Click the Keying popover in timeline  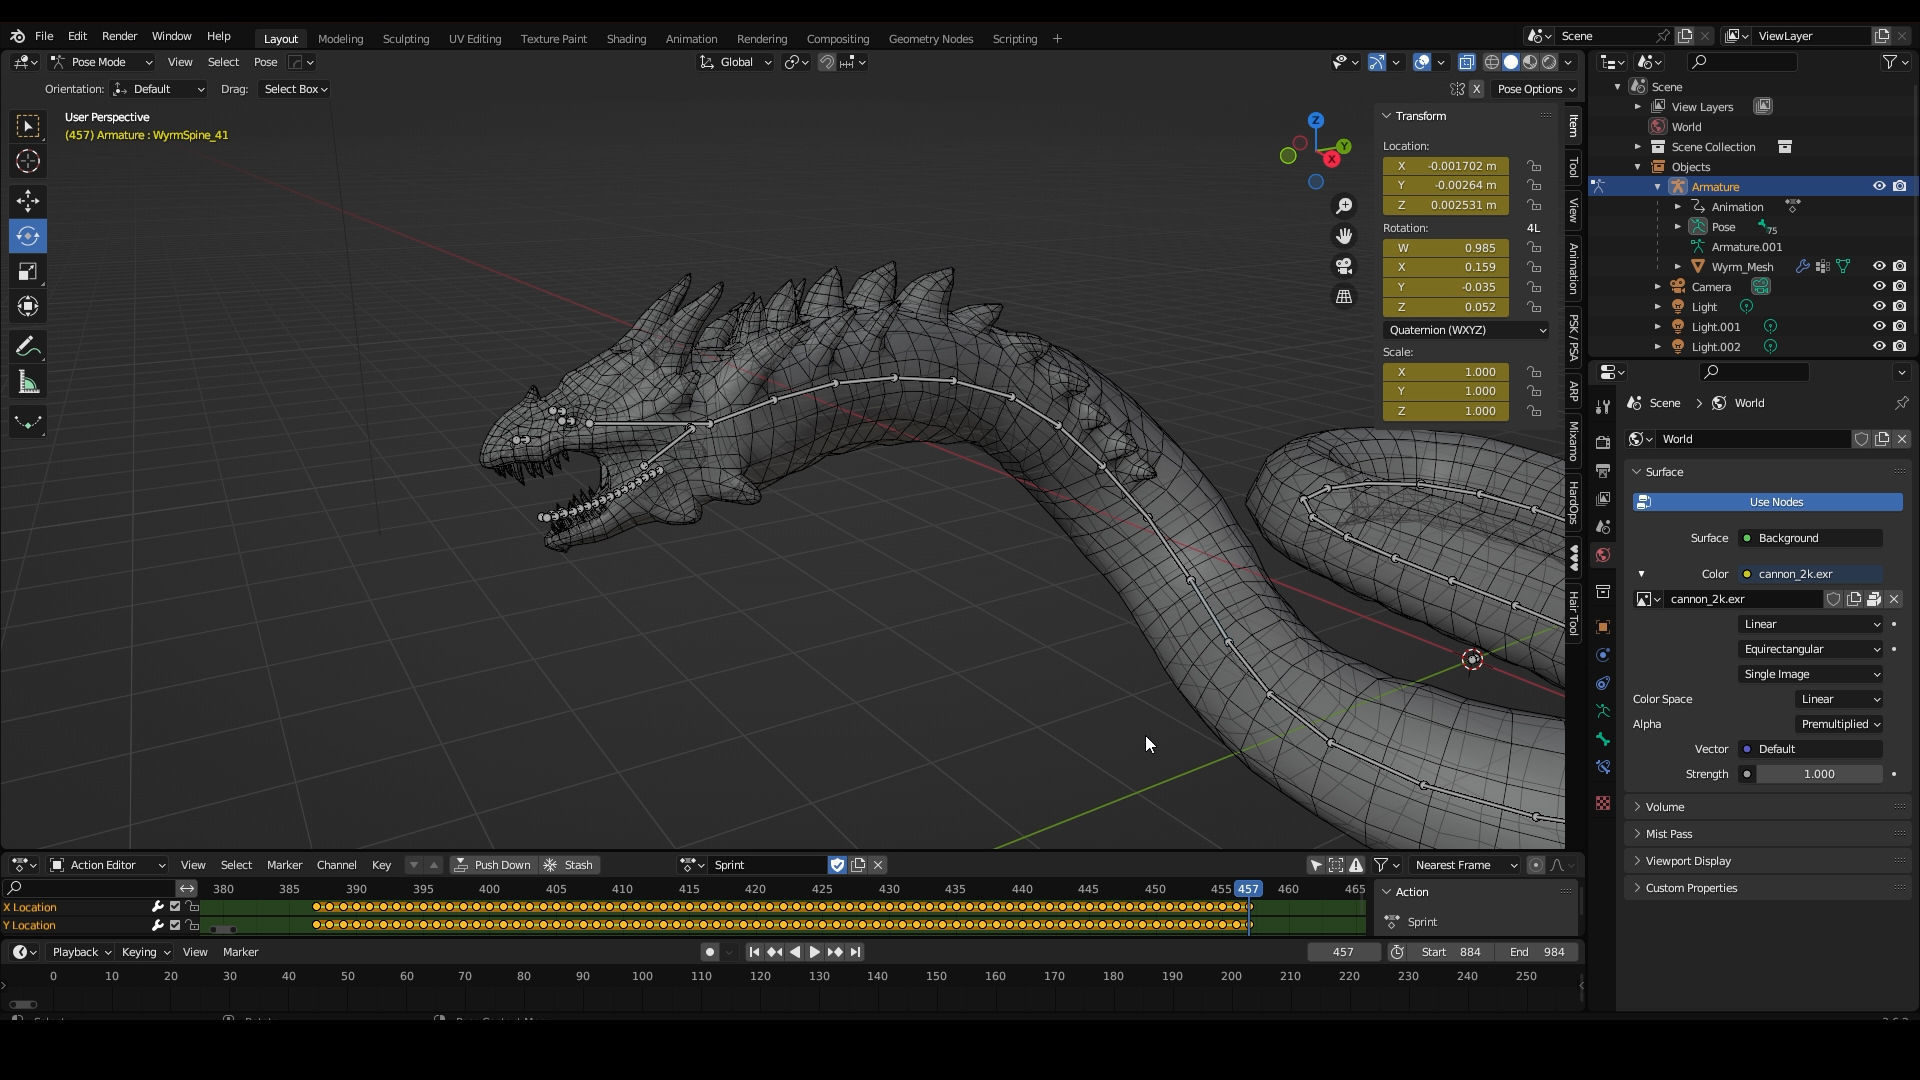click(145, 952)
